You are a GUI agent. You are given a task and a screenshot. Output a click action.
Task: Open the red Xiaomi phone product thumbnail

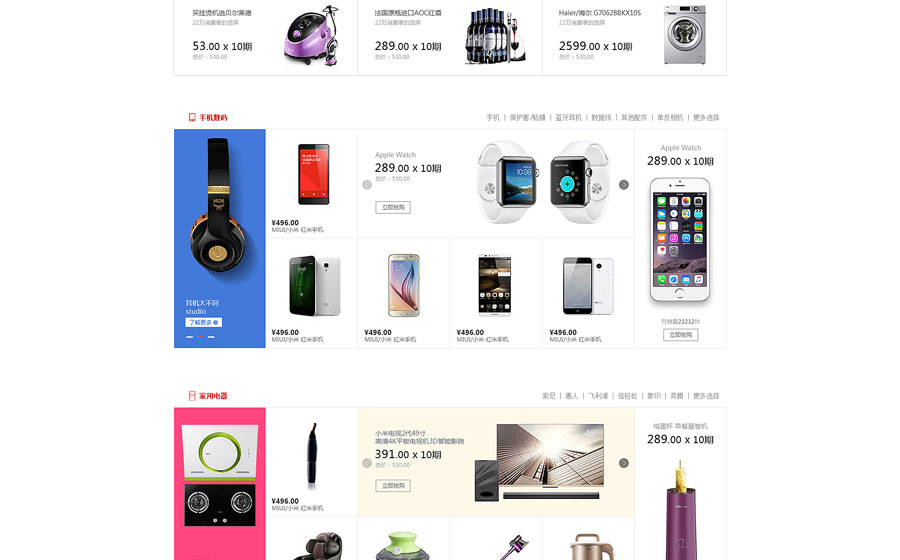tap(313, 174)
